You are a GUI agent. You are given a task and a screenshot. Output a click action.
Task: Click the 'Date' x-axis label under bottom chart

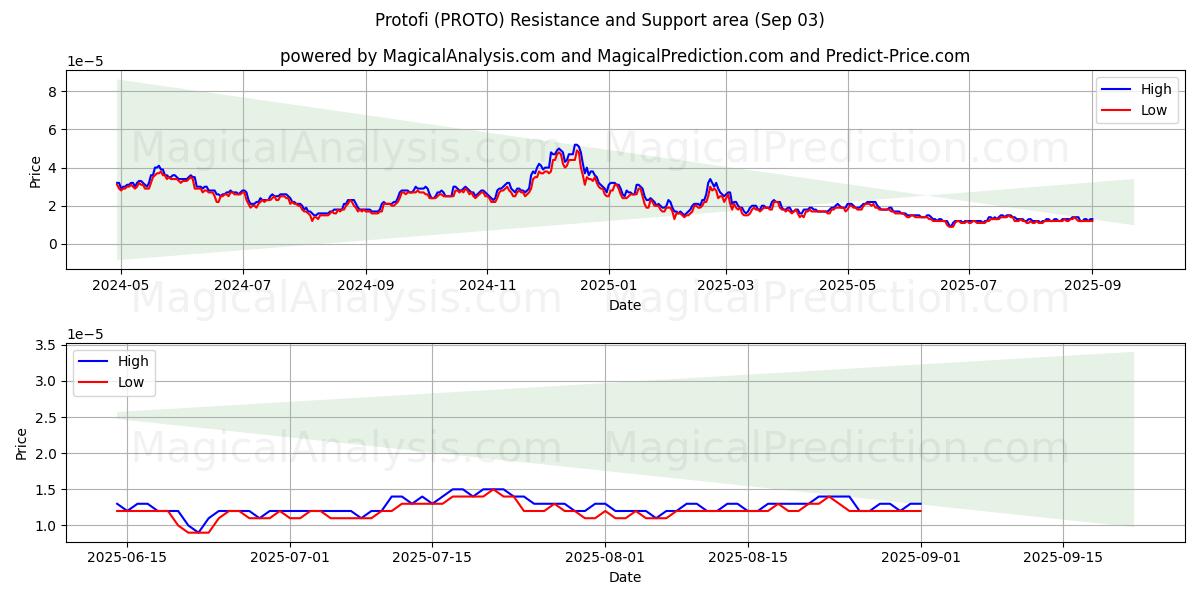point(625,577)
